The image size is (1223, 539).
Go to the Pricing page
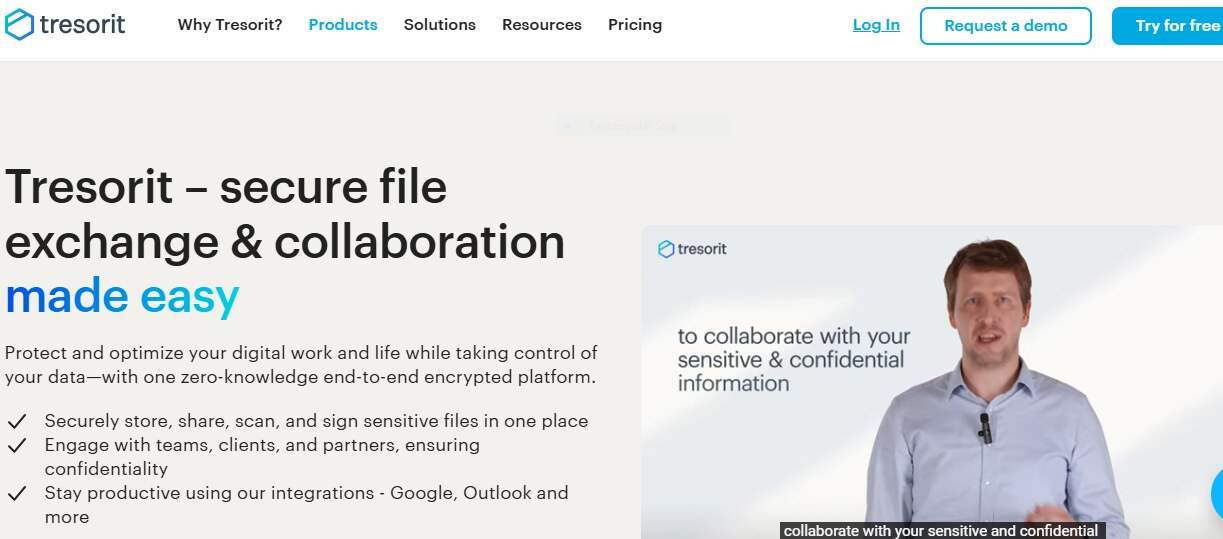click(635, 25)
